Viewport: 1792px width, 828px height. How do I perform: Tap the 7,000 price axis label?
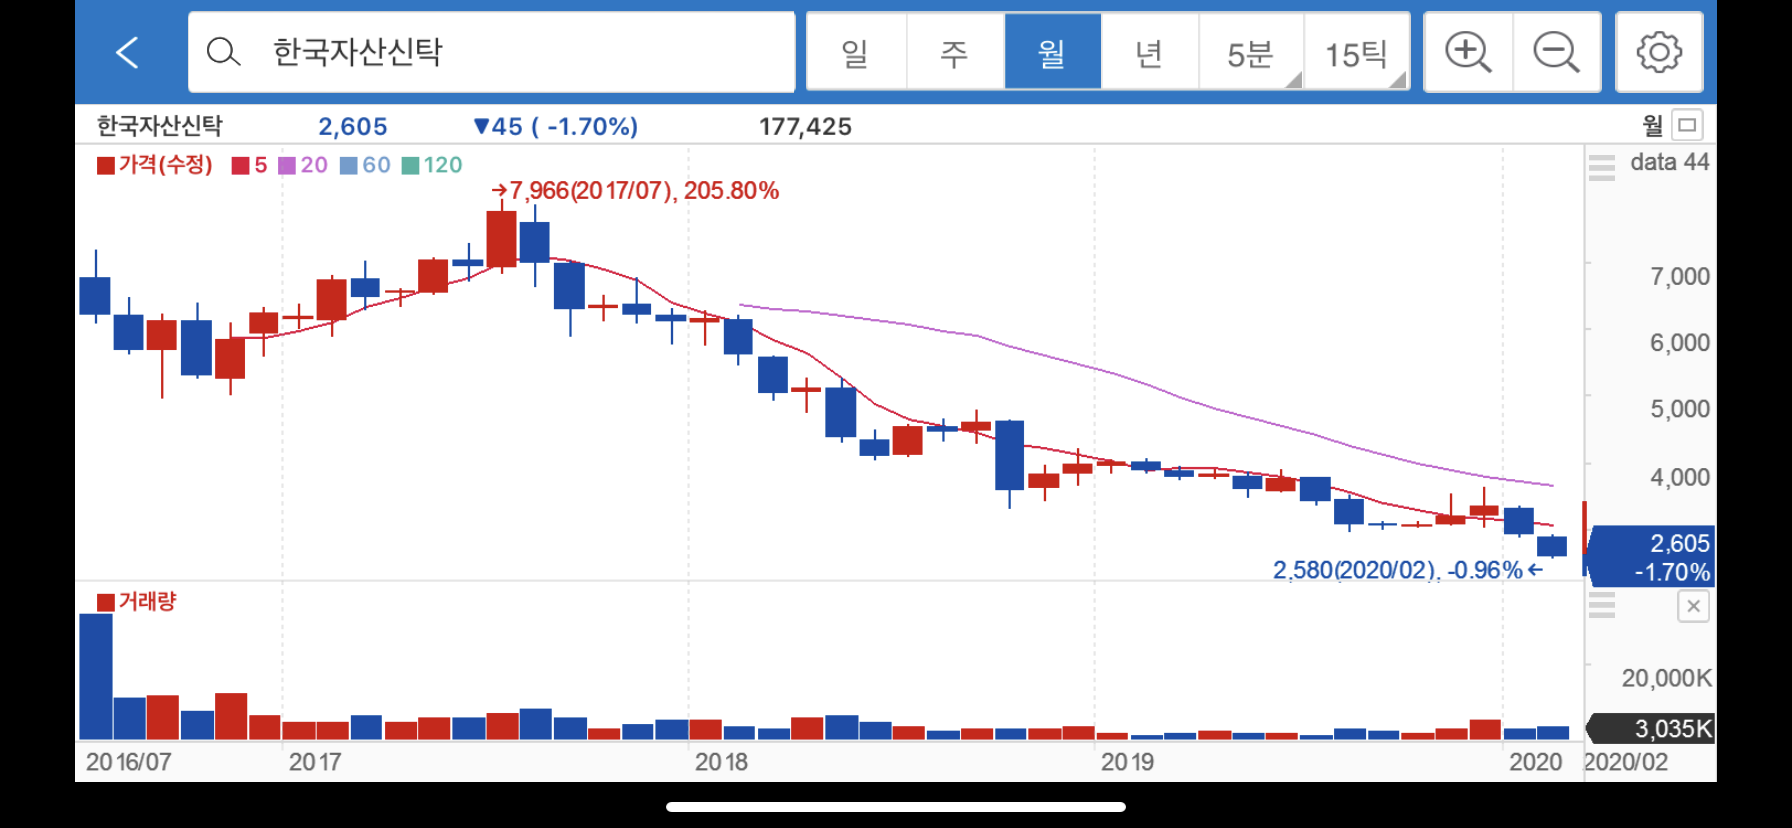(1679, 276)
